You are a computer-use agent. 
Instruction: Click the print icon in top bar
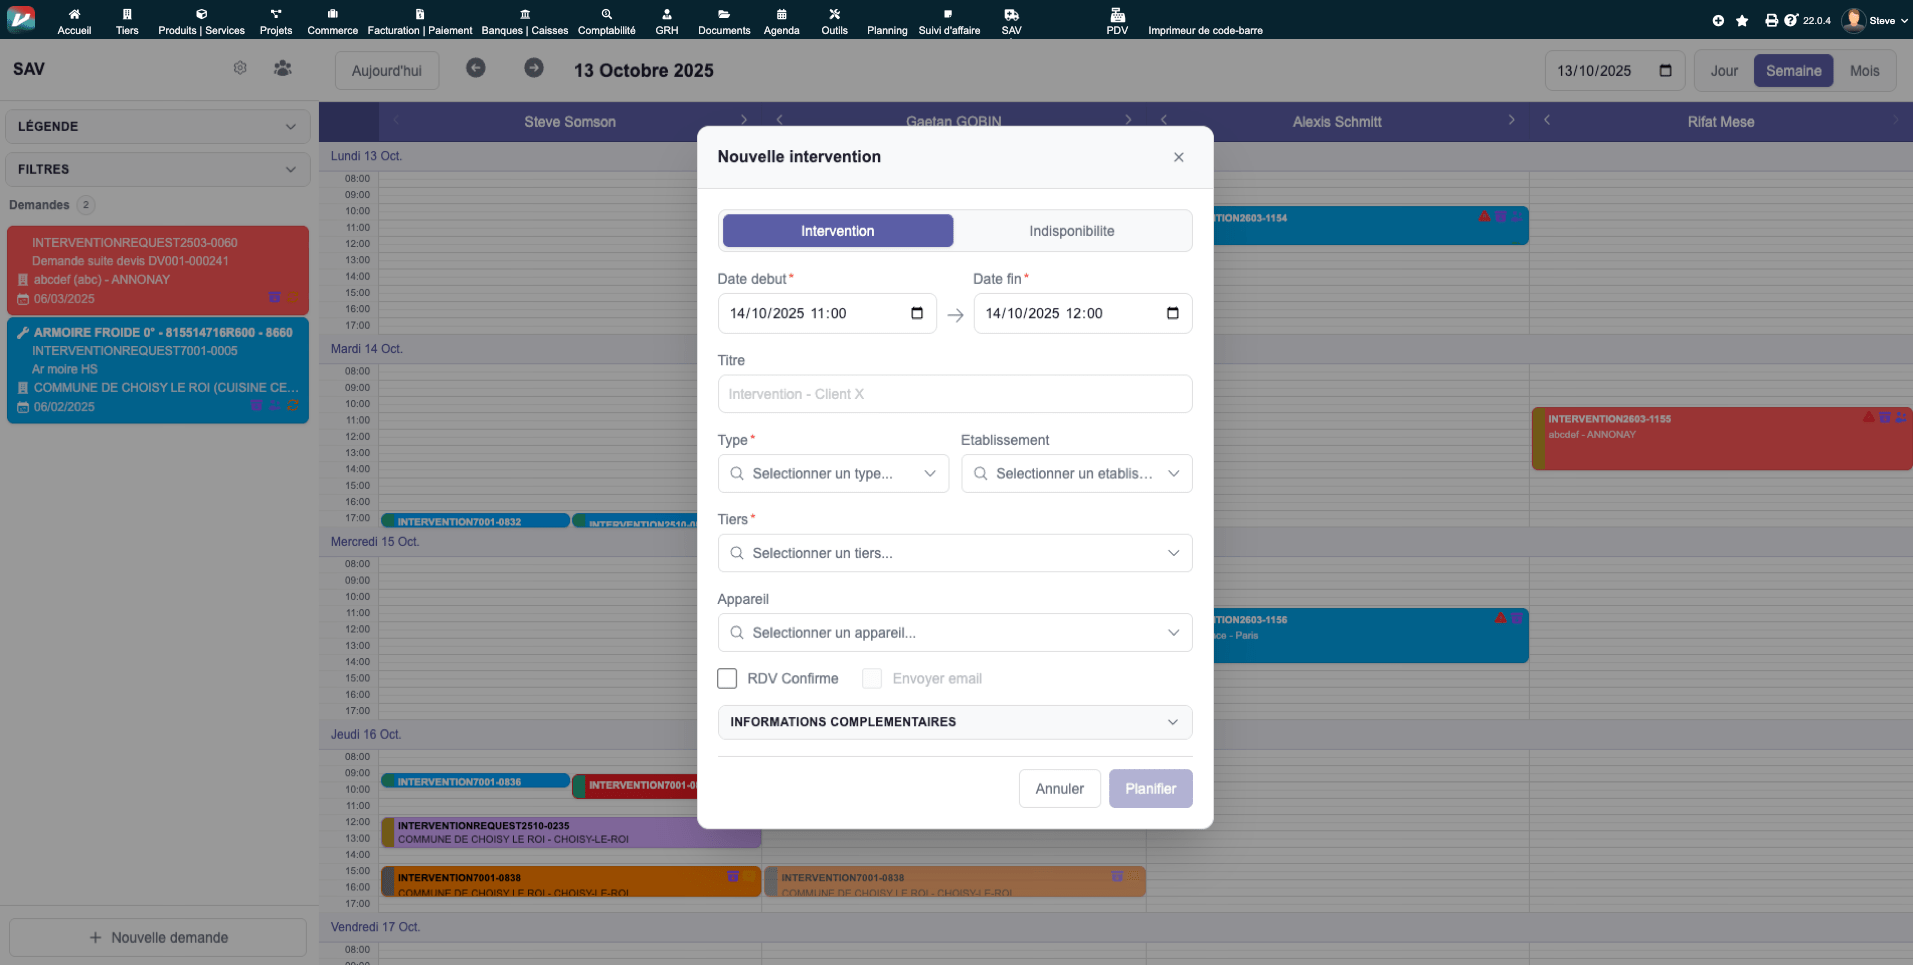click(1771, 20)
